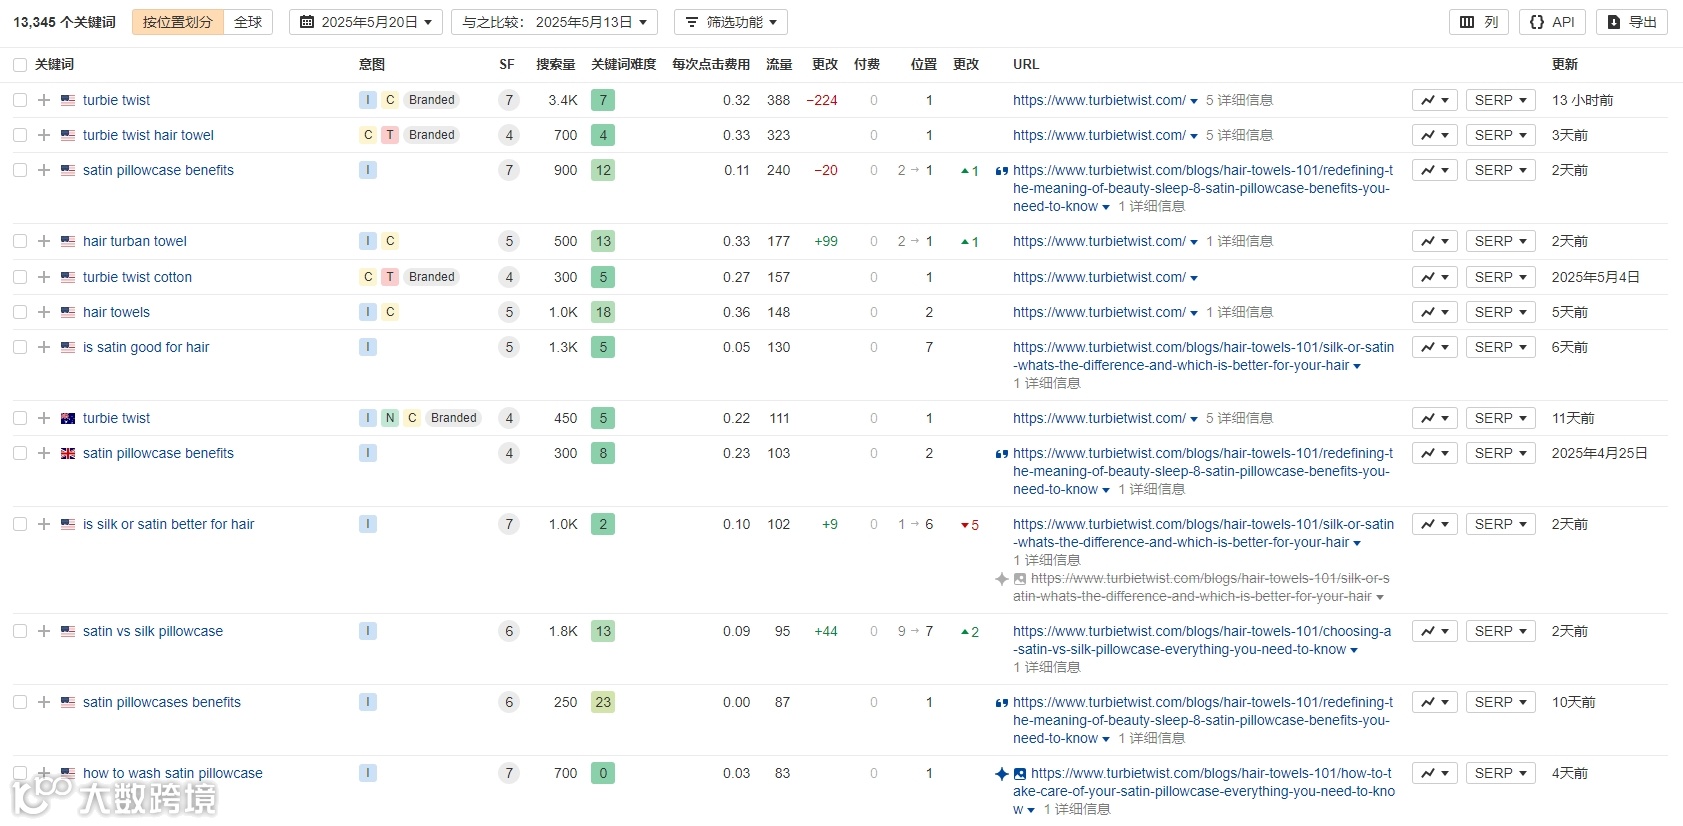Click plus icon beside 'is satin good for hair'
This screenshot has height=826, width=1683.
(44, 347)
